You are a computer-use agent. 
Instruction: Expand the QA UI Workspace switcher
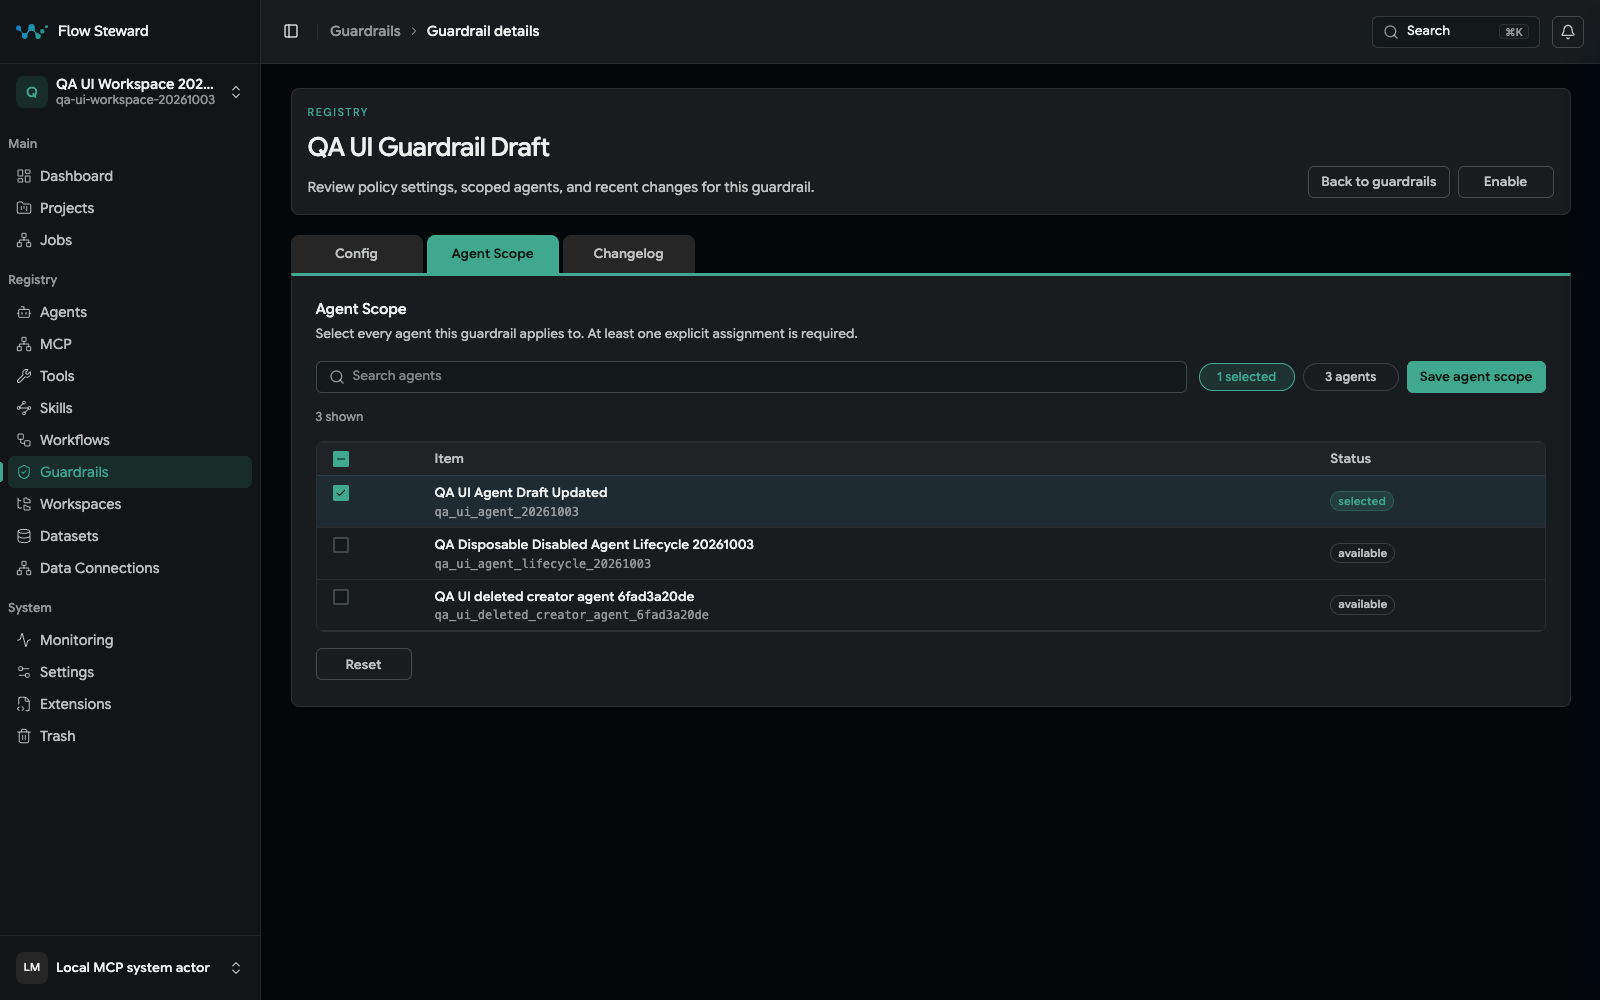[x=130, y=92]
